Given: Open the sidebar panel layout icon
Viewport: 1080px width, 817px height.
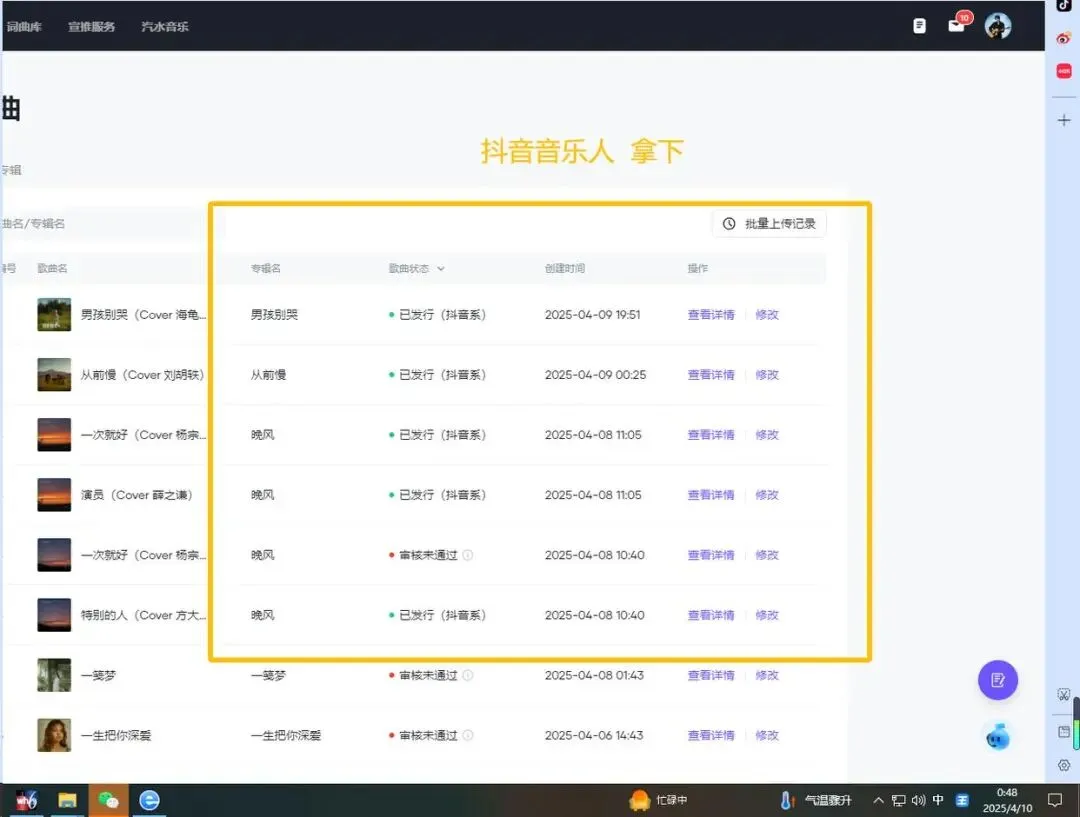Looking at the screenshot, I should [1064, 732].
